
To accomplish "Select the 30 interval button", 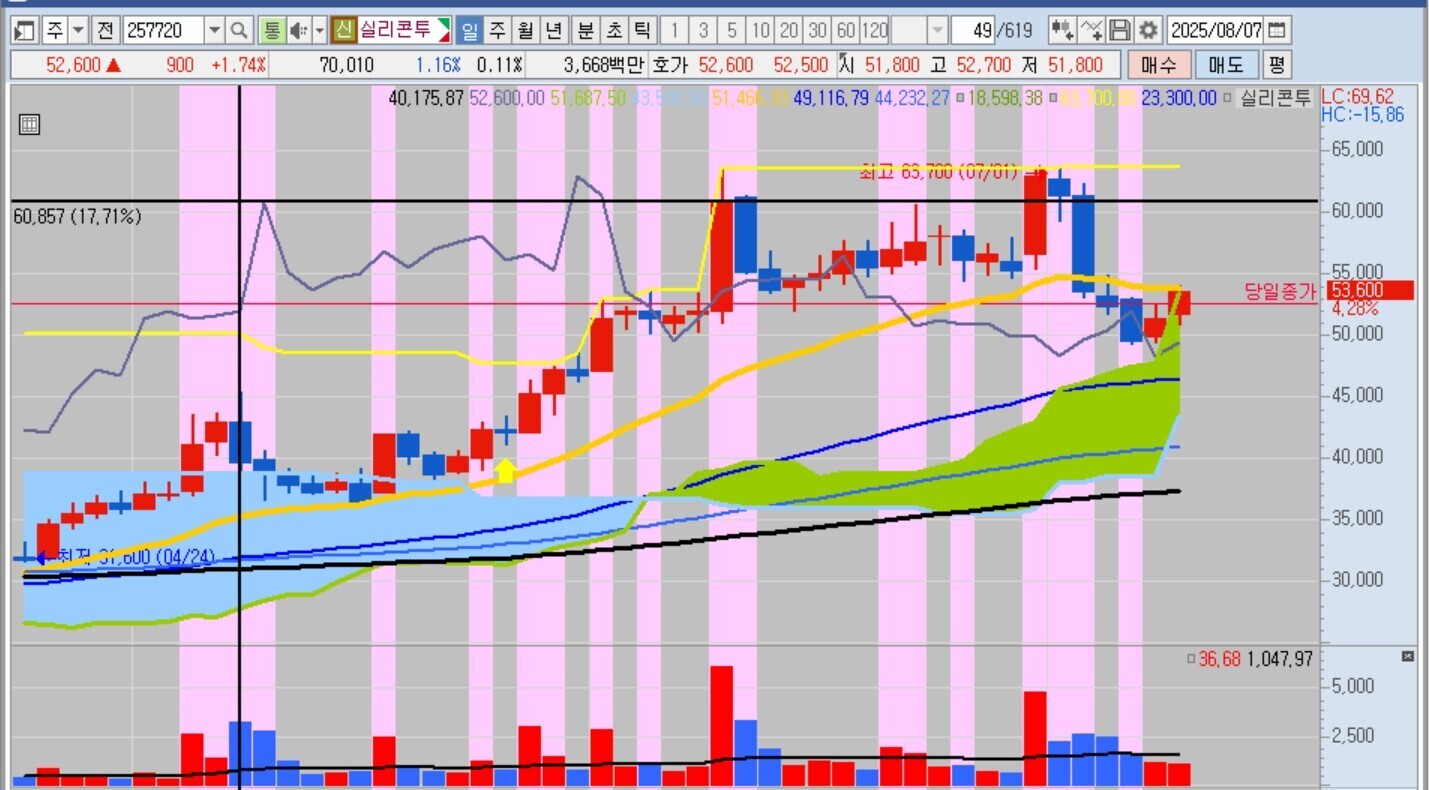I will (818, 30).
